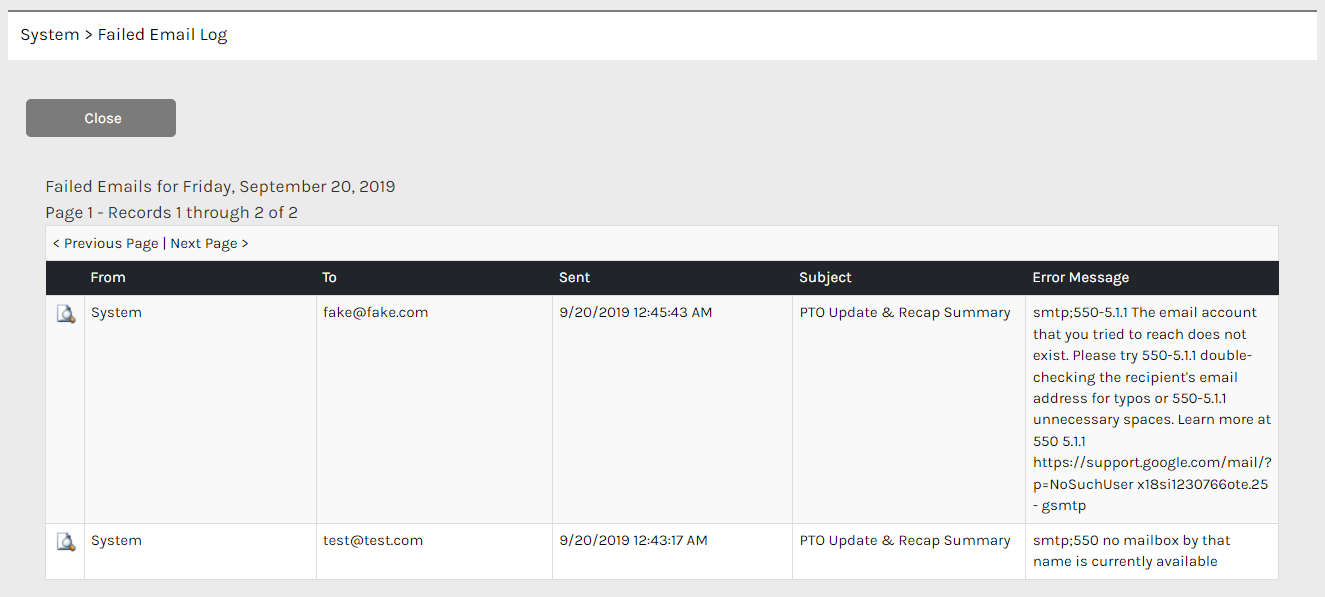Viewport: 1325px width, 597px height.
Task: Click the subject in the fake@fake.com row
Action: 905,312
